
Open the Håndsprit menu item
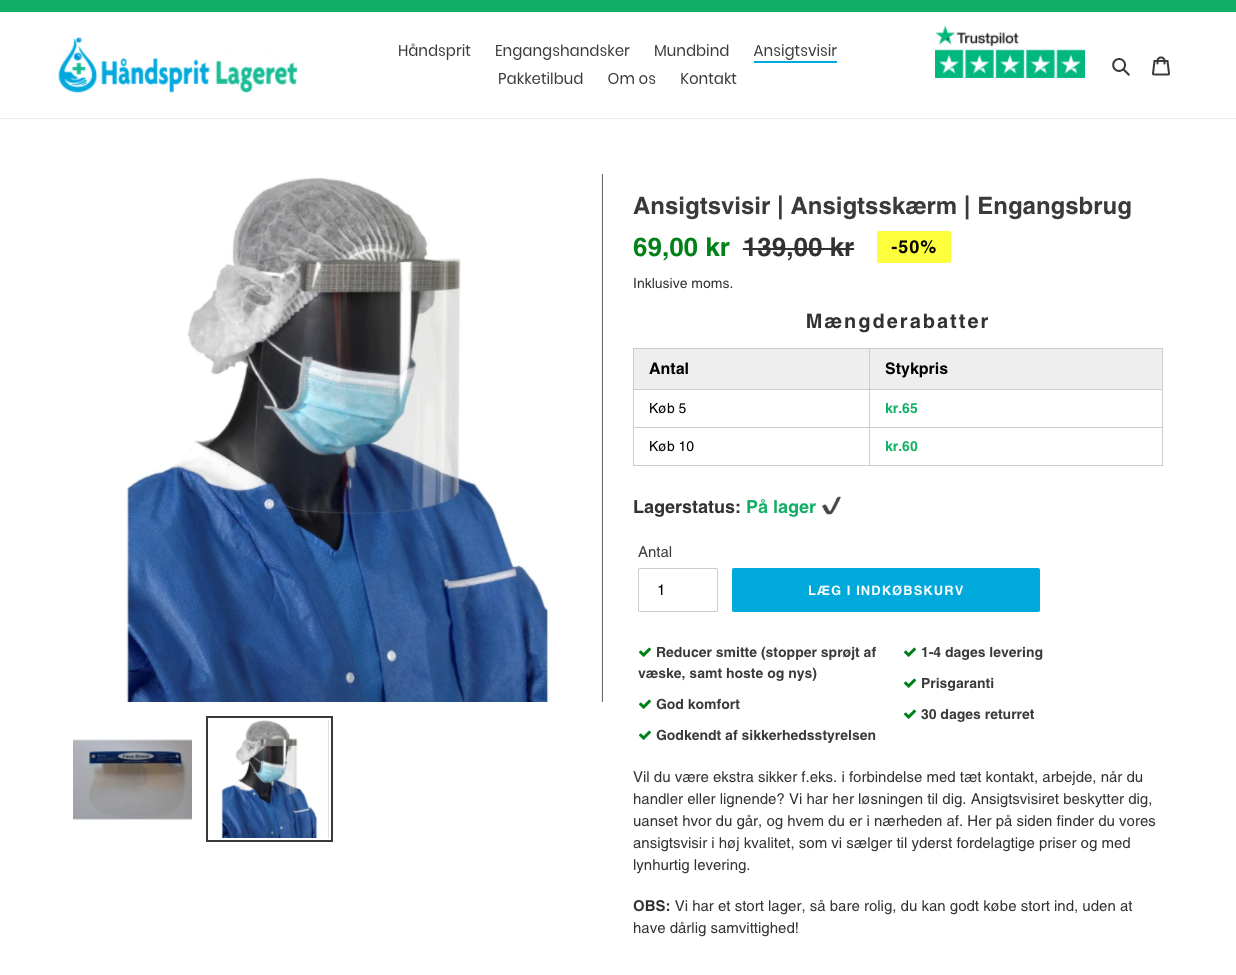[x=434, y=50]
